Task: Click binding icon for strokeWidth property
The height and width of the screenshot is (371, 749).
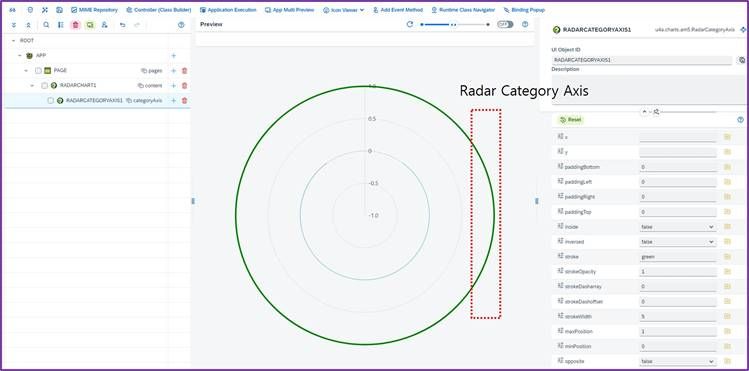Action: 727,316
